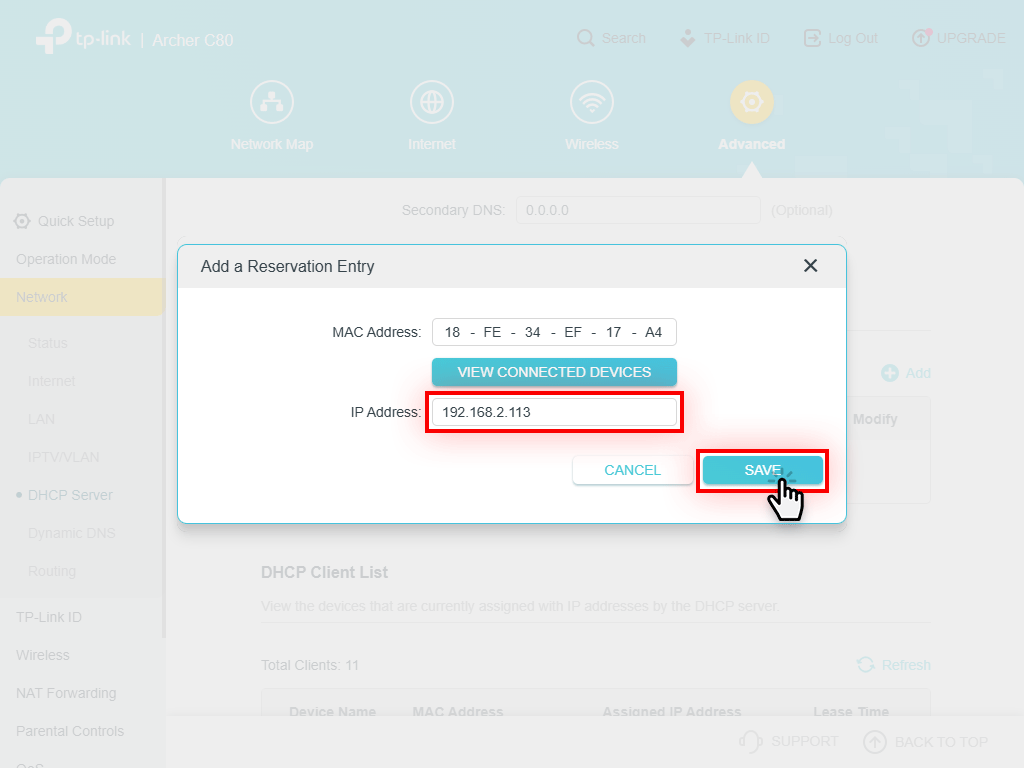The image size is (1024, 768).
Task: Click the Advanced gear icon
Action: 751,100
